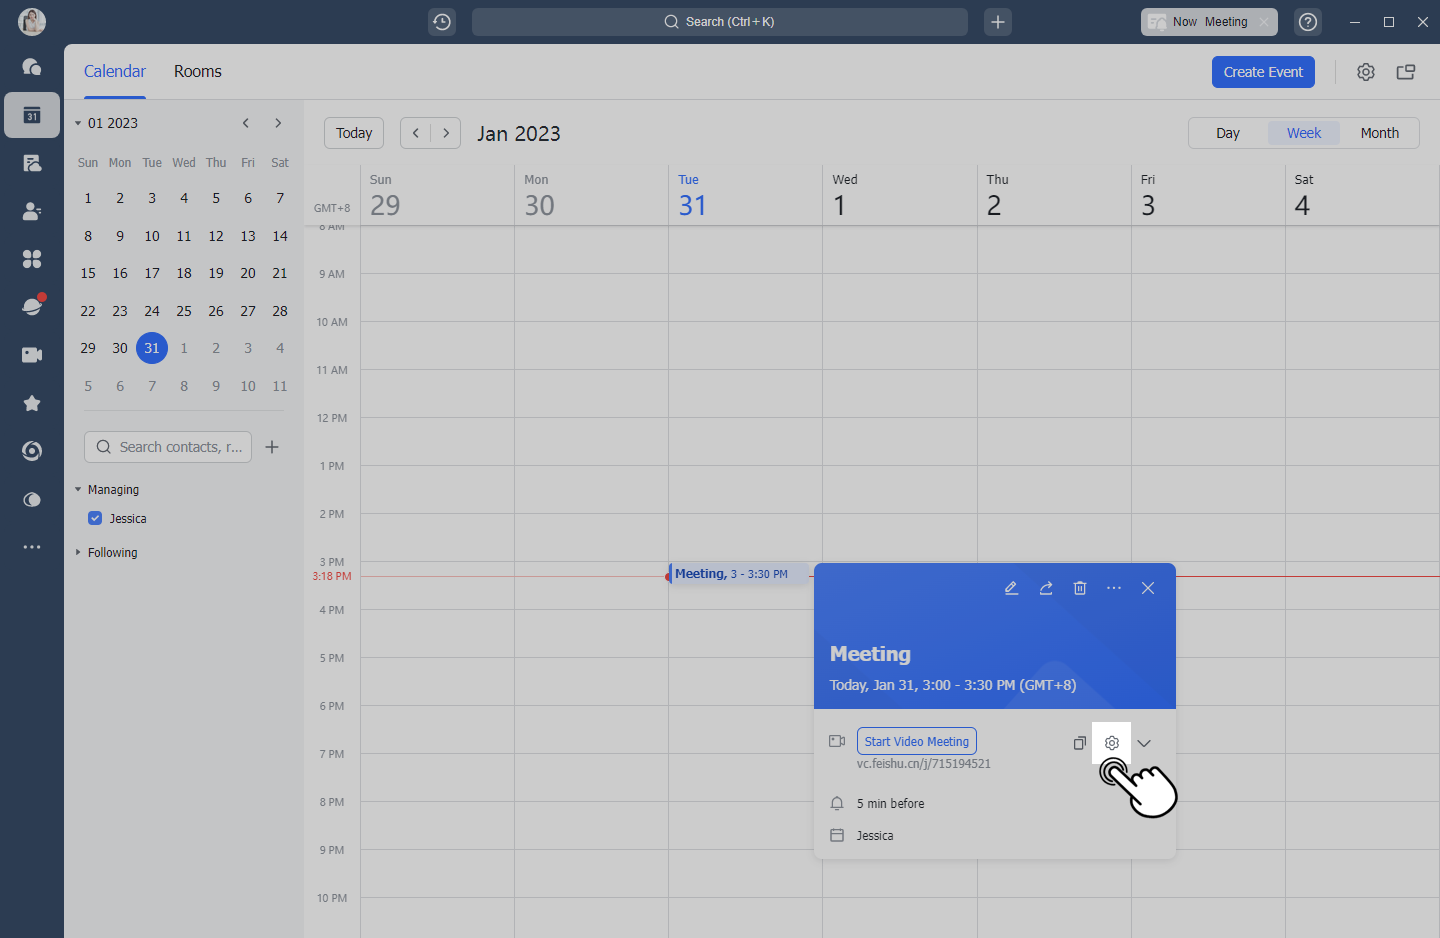Start Video Meeting from the event card

click(x=916, y=741)
